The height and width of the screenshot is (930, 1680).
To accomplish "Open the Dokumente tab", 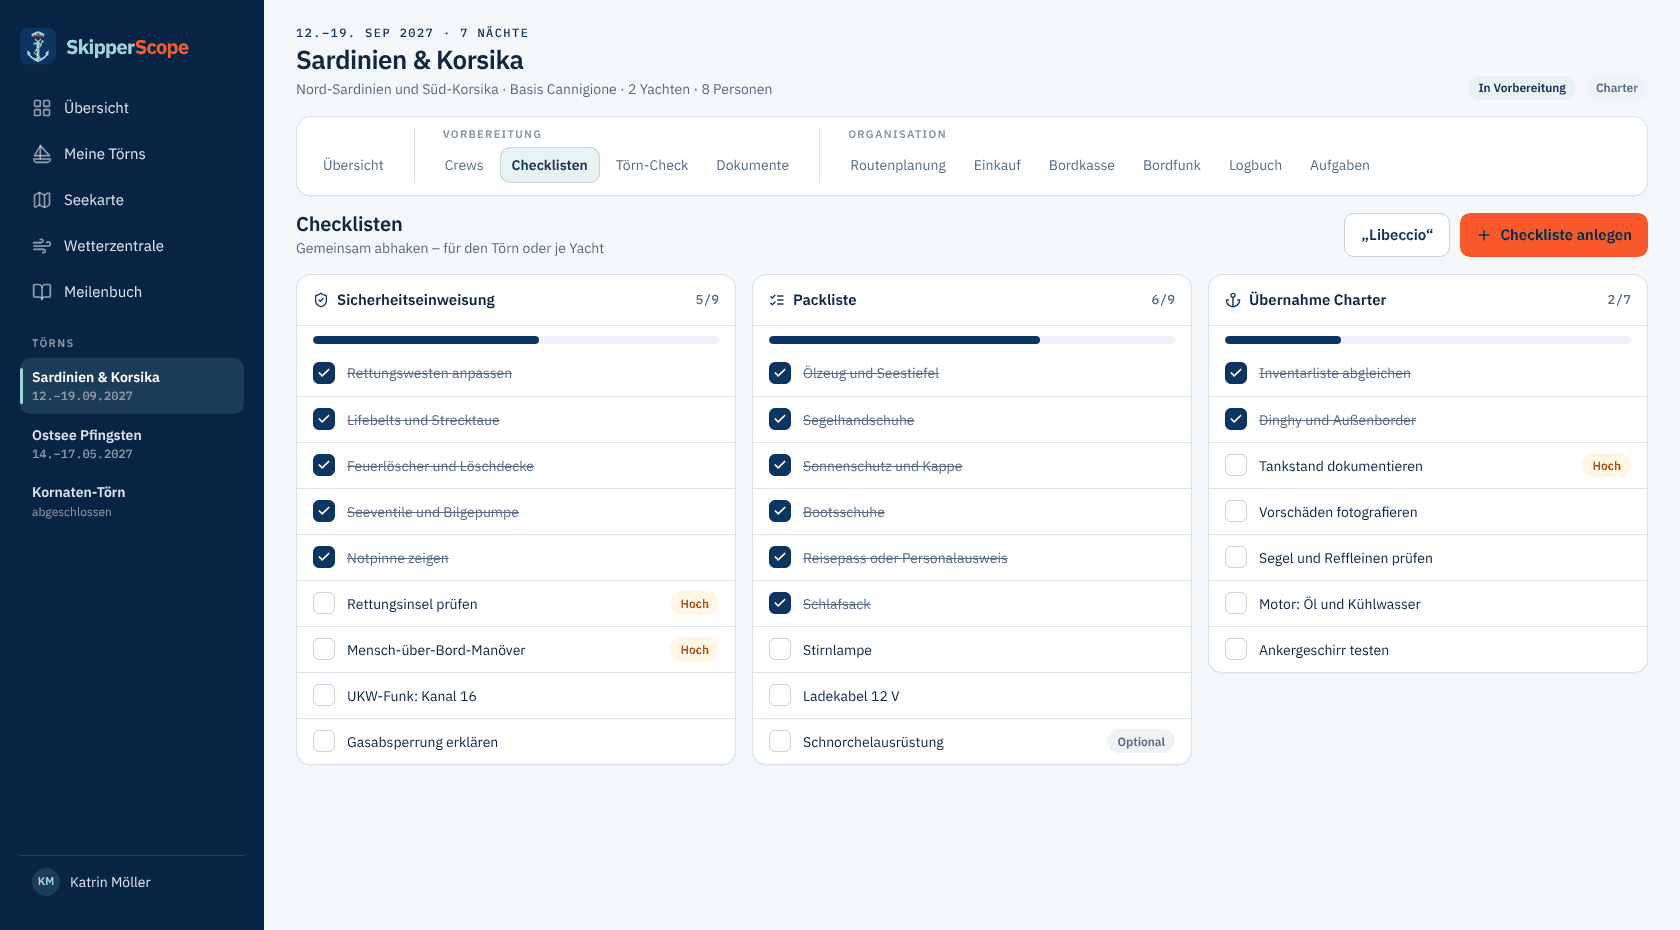I will point(753,165).
